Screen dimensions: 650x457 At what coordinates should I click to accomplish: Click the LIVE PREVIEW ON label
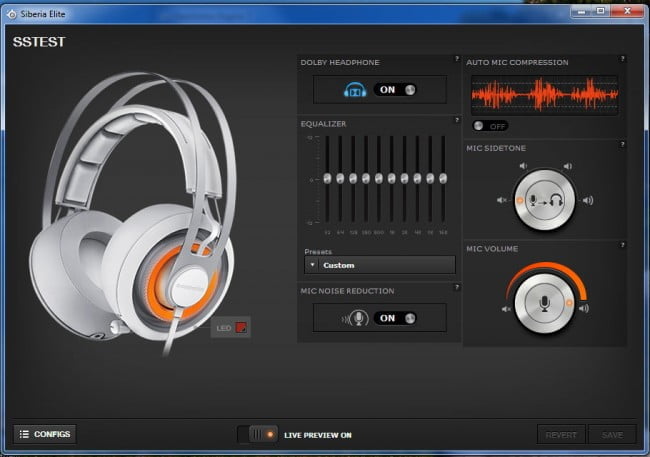click(318, 435)
